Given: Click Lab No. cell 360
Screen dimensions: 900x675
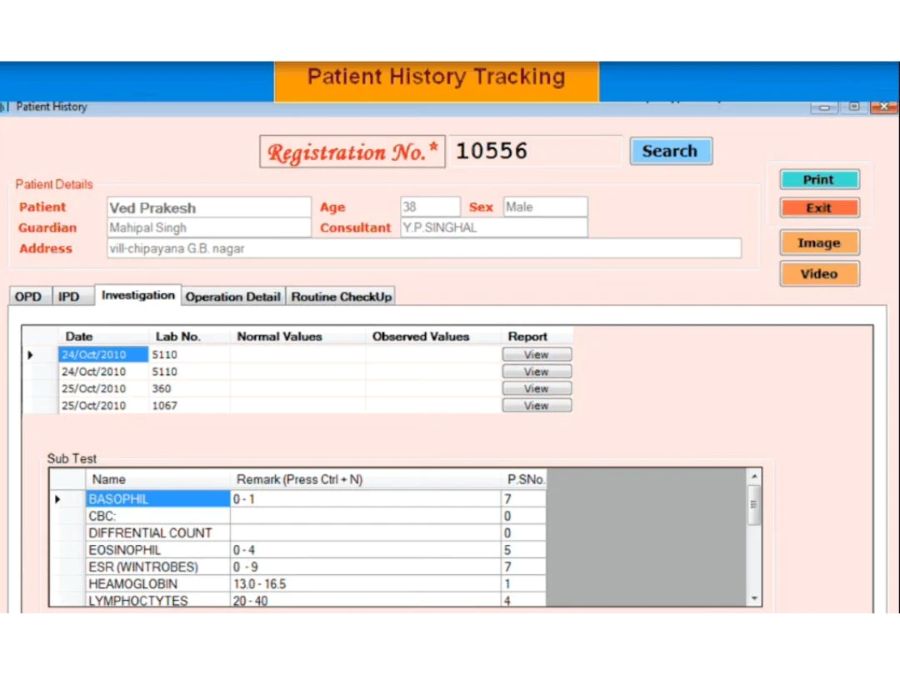Looking at the screenshot, I should tap(189, 389).
